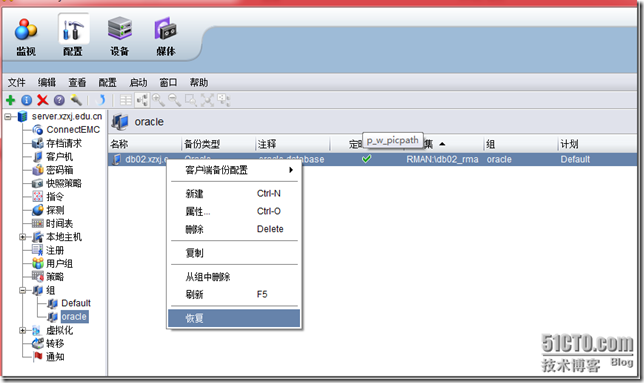The height and width of the screenshot is (383, 644).
Task: Open the 查看 (View) menu
Action: coord(77,83)
